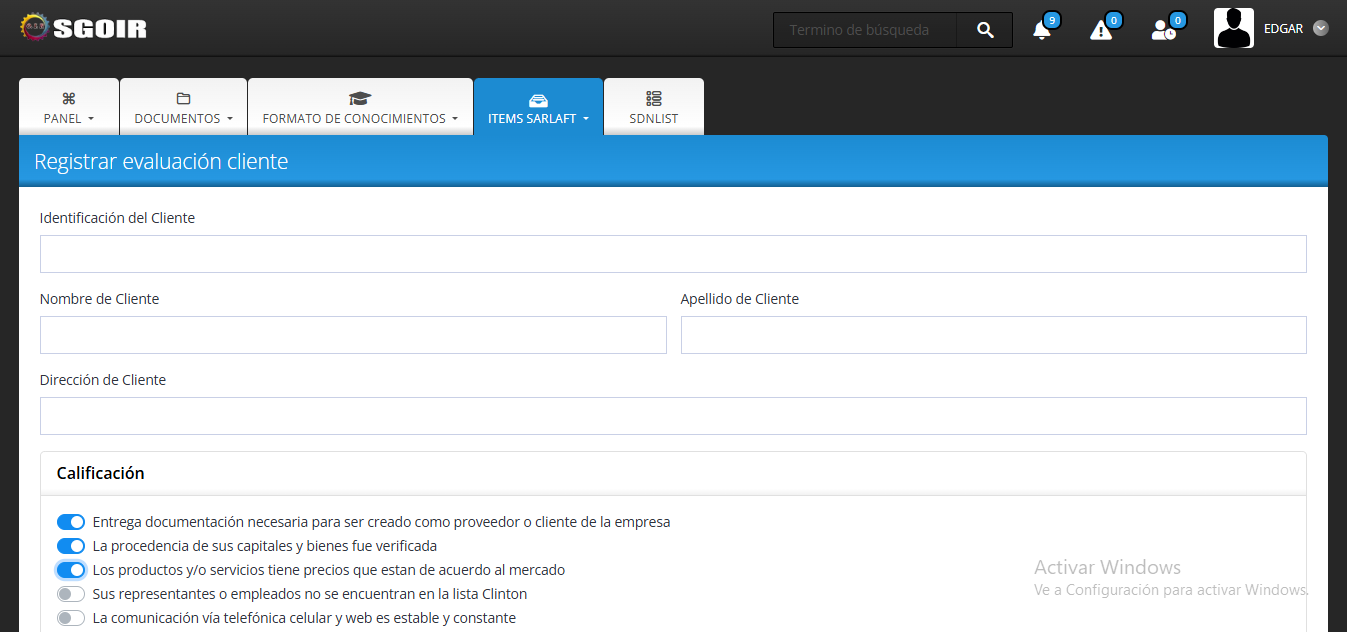Image resolution: width=1347 pixels, height=632 pixels.
Task: Click the Identificación del Cliente field
Action: click(x=673, y=254)
